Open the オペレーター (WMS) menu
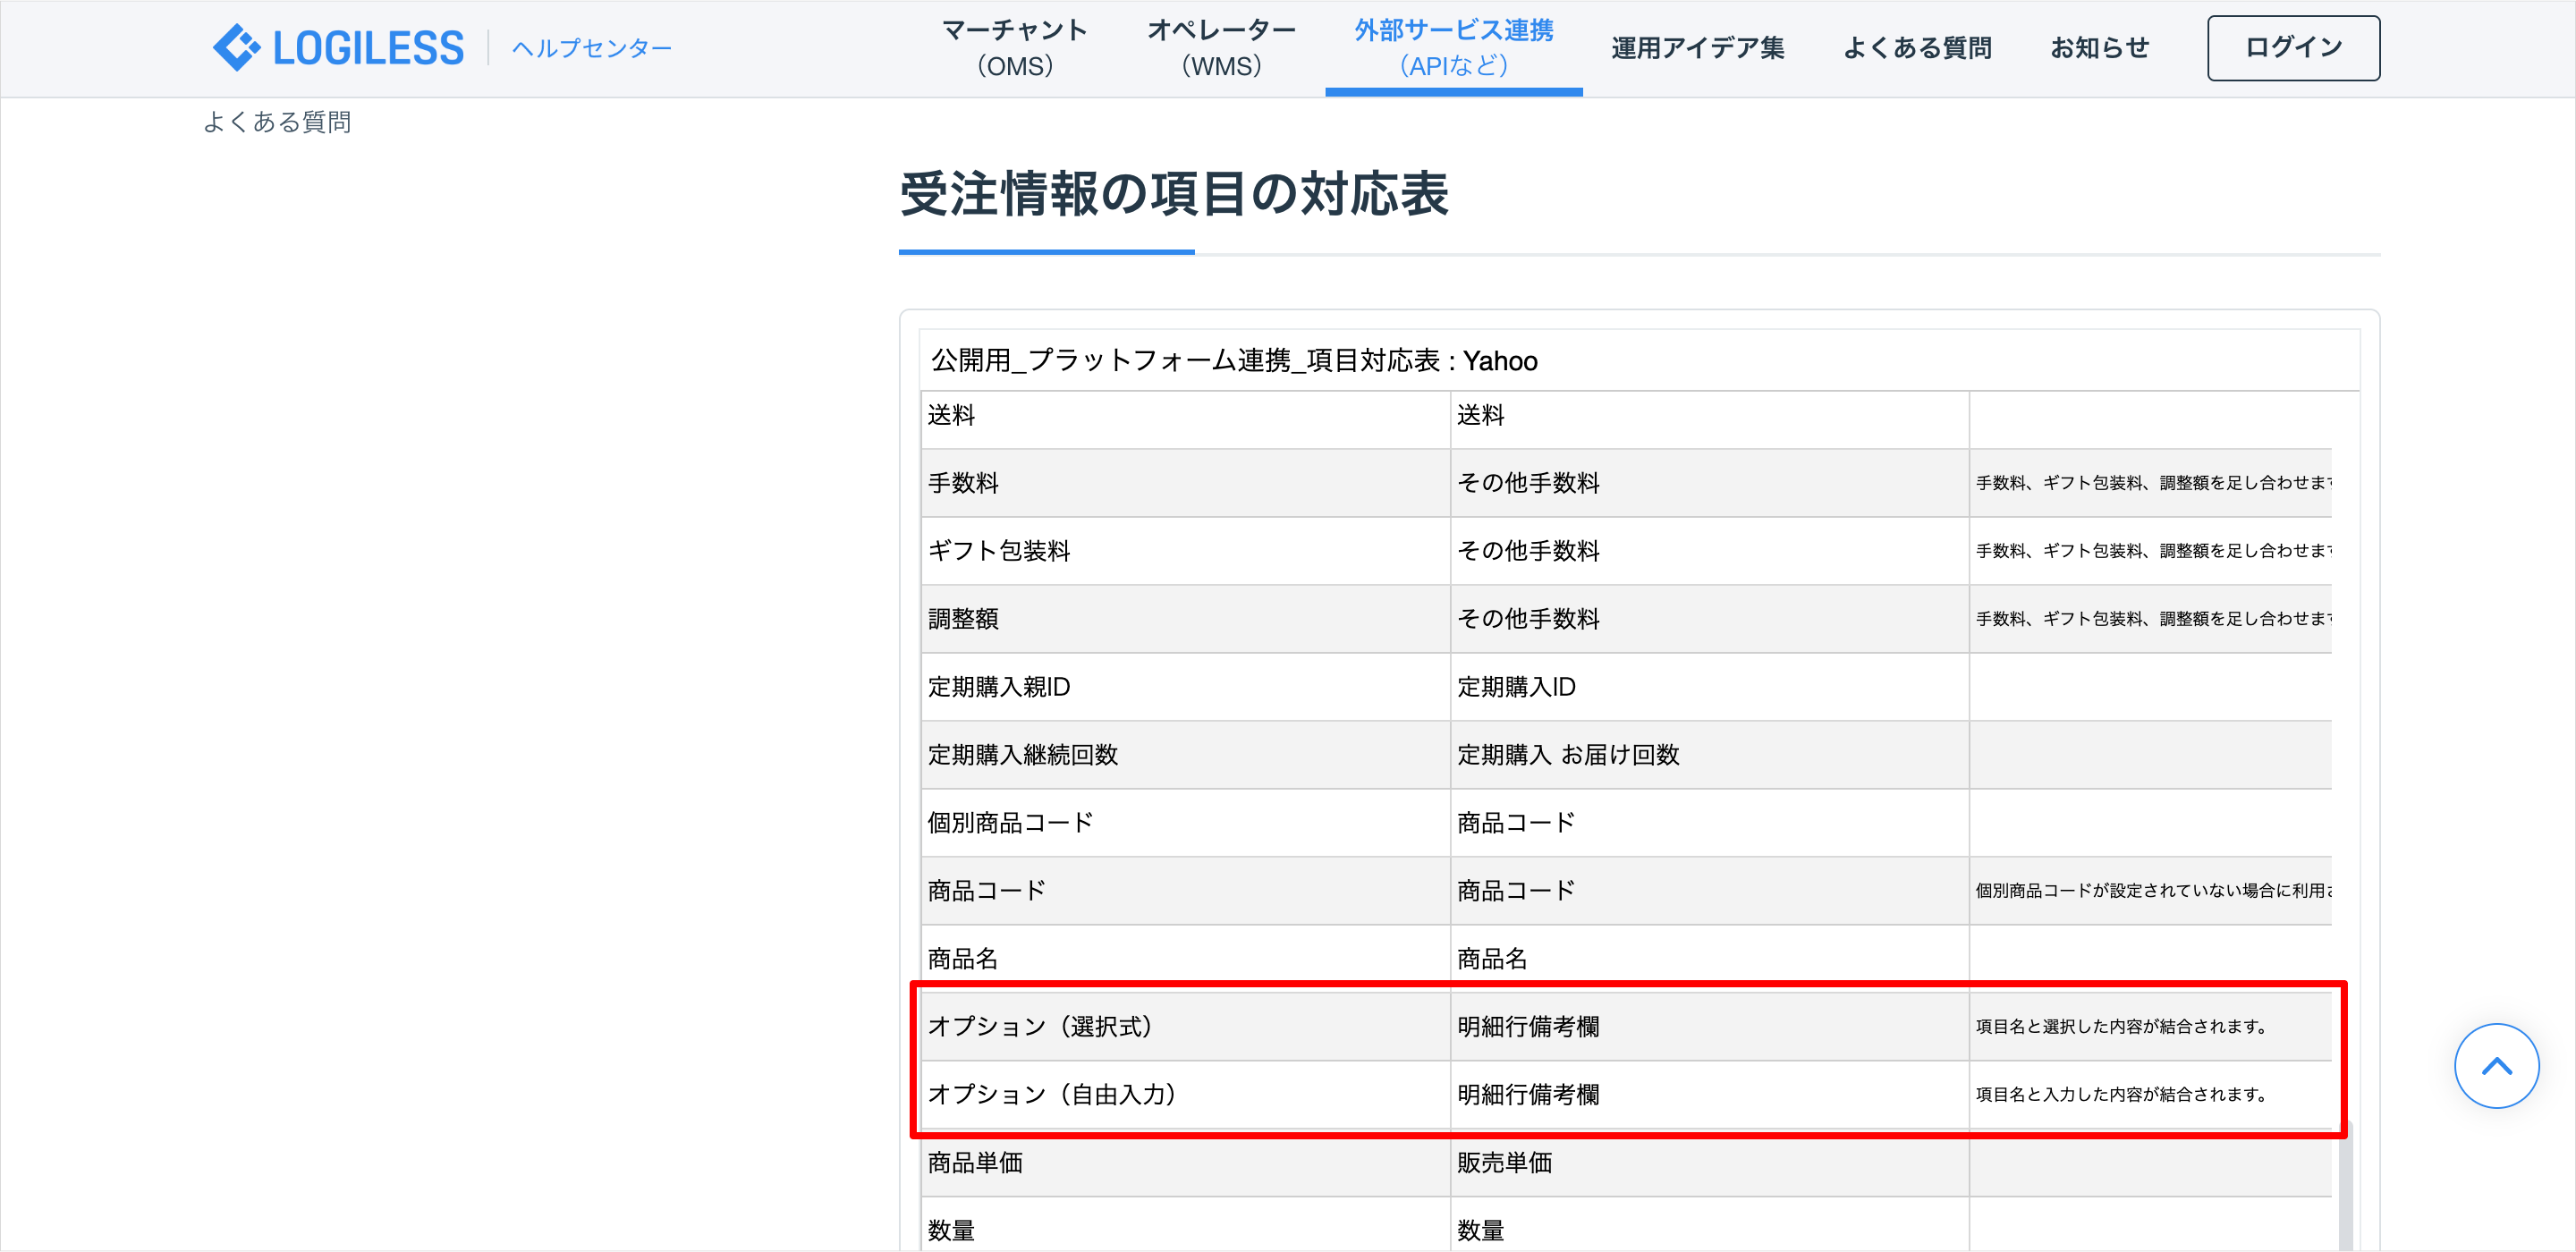Image resolution: width=2576 pixels, height=1252 pixels. coord(1220,48)
